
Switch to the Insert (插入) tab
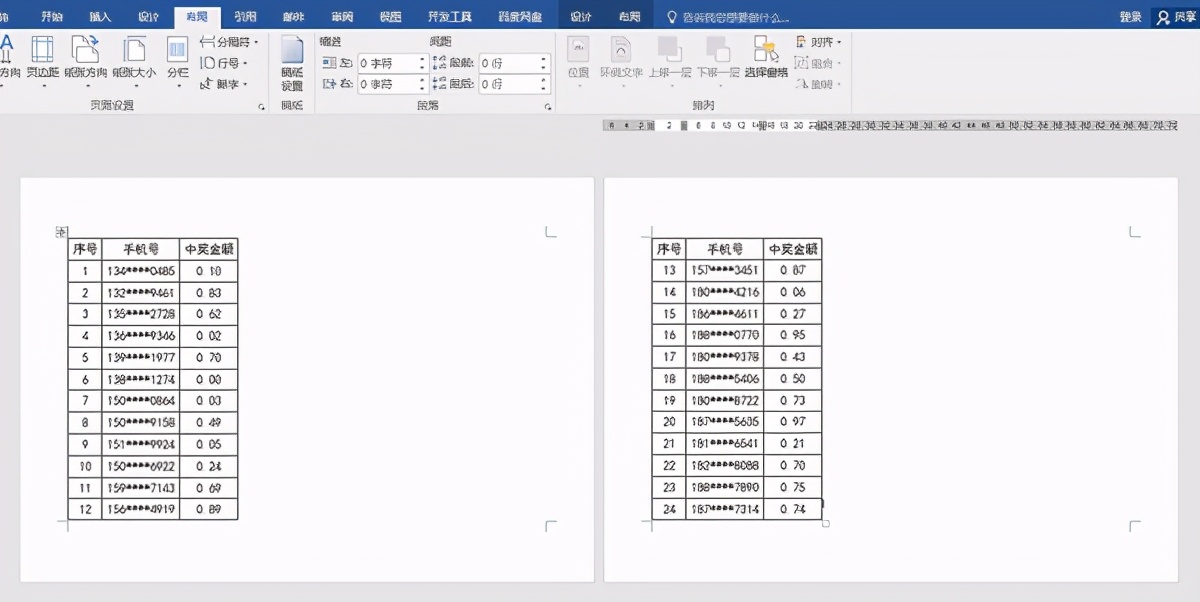(x=100, y=17)
